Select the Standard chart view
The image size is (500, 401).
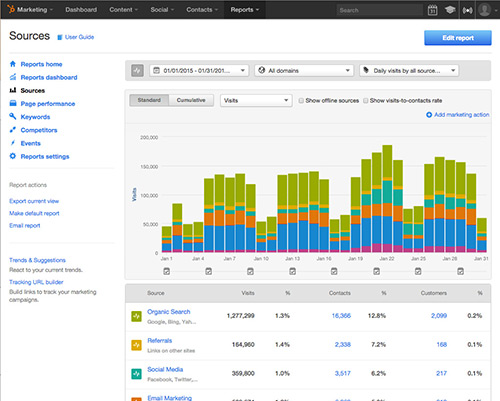click(149, 100)
